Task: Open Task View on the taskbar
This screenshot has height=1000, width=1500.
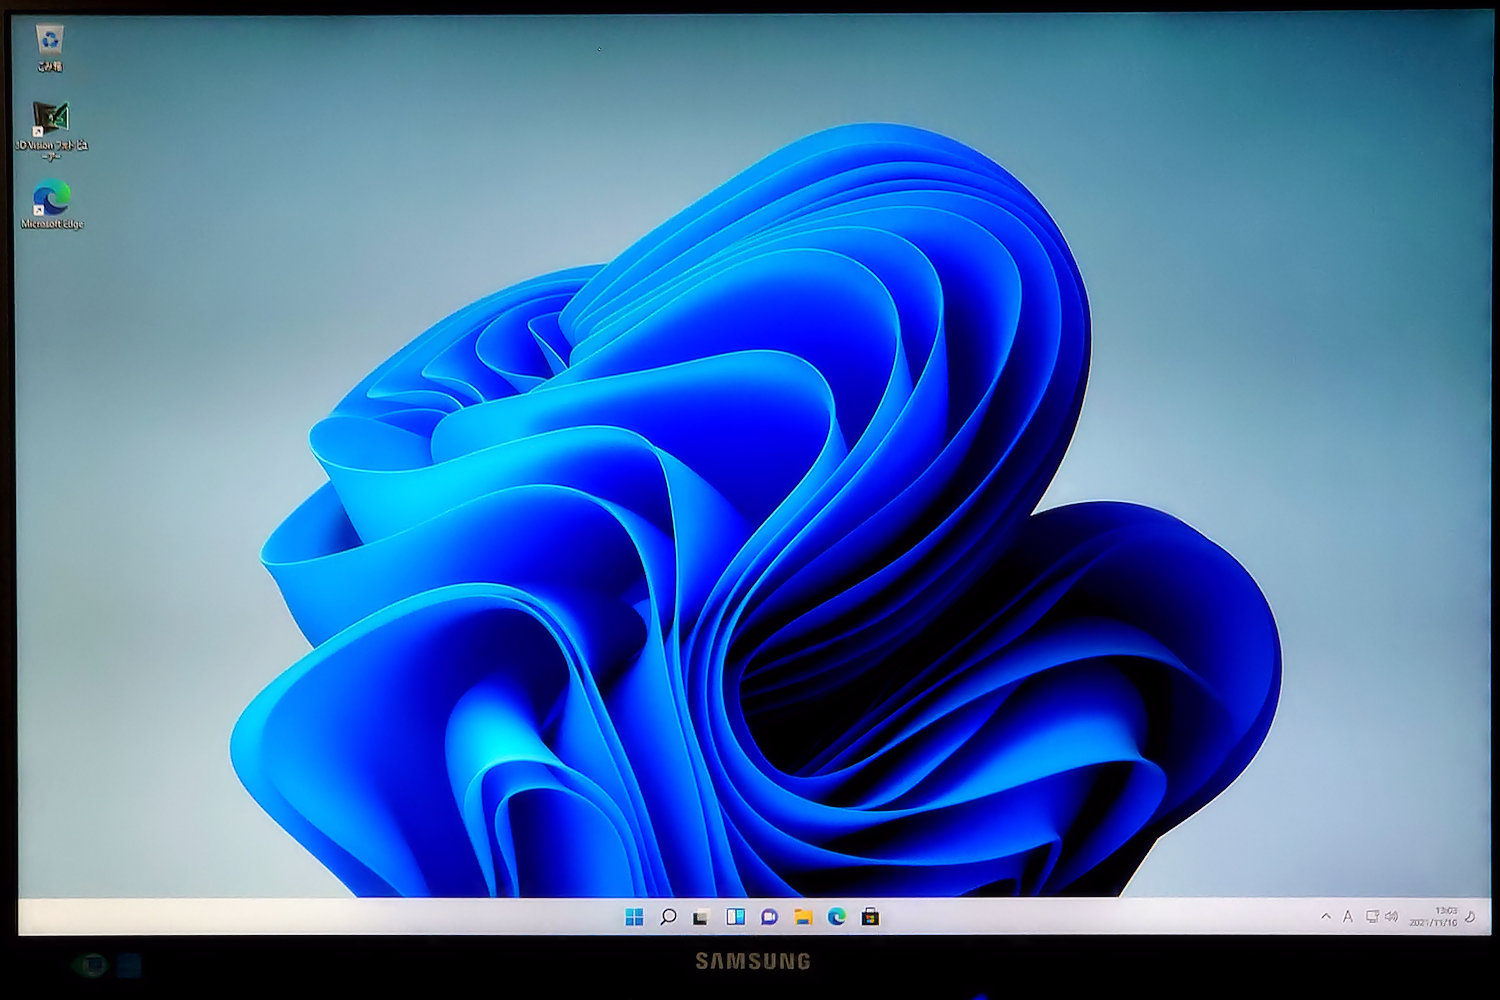Action: click(701, 917)
